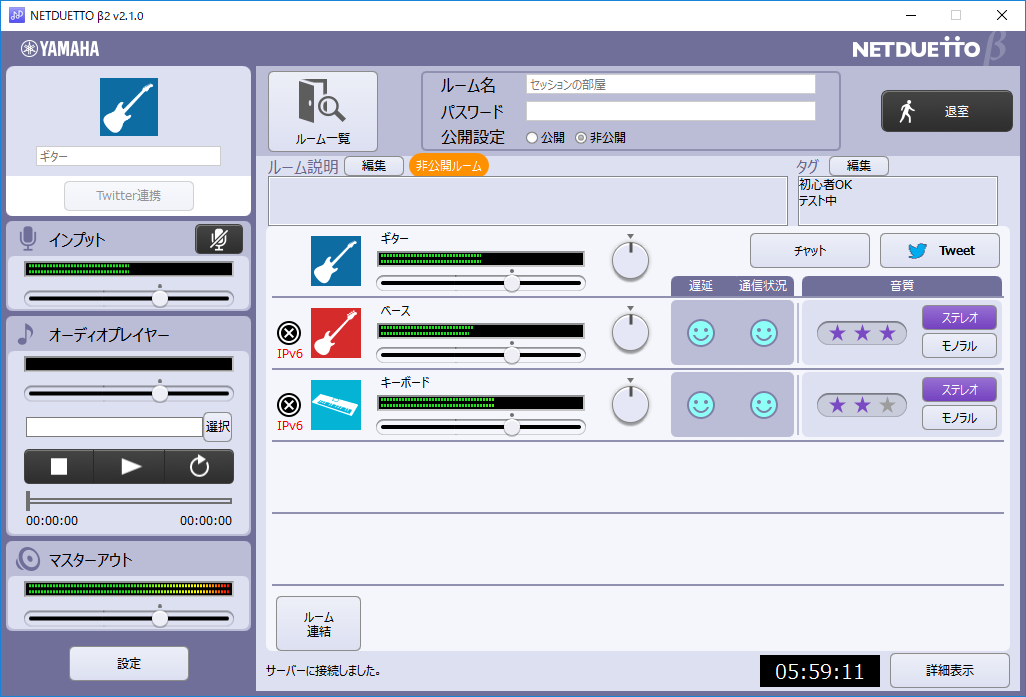The height and width of the screenshot is (697, 1026).
Task: Open the room list with ルーム一覧 button
Action: point(323,112)
